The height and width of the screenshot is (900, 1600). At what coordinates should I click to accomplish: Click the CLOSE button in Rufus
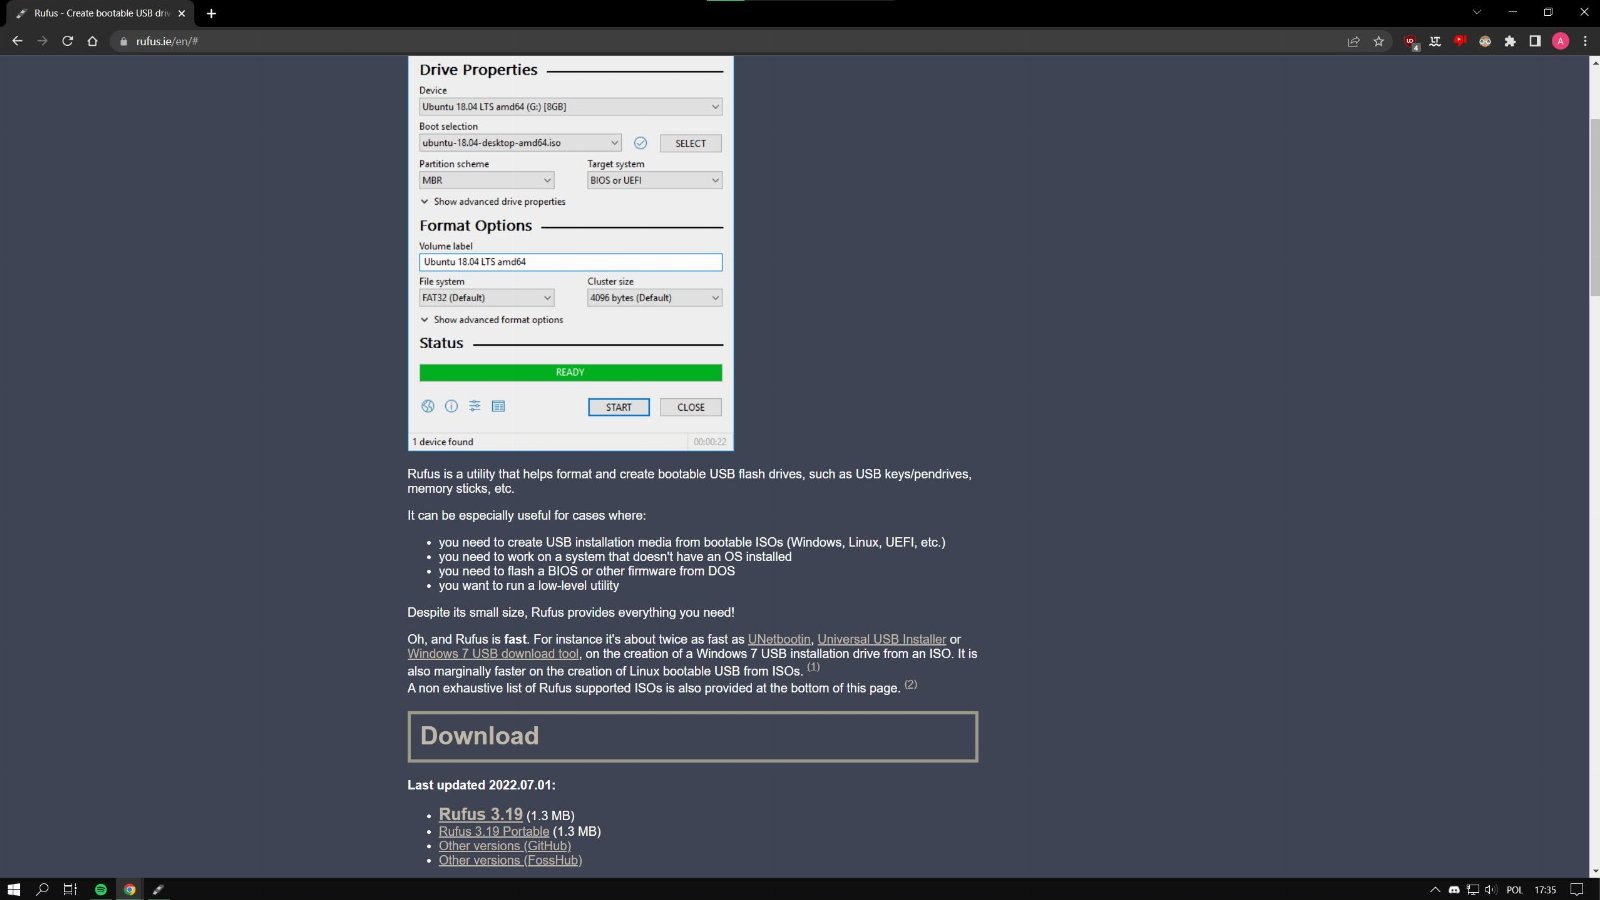(690, 407)
